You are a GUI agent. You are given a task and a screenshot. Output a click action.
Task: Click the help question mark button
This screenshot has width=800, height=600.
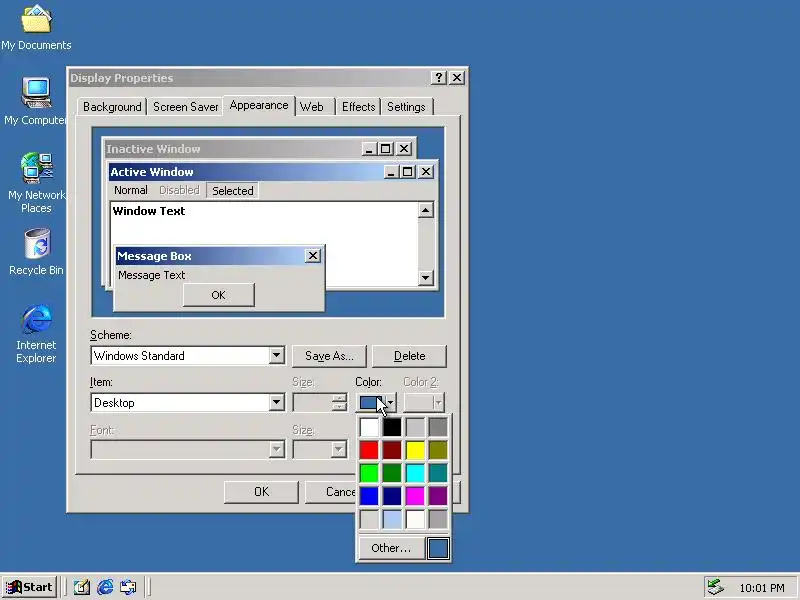click(x=438, y=78)
